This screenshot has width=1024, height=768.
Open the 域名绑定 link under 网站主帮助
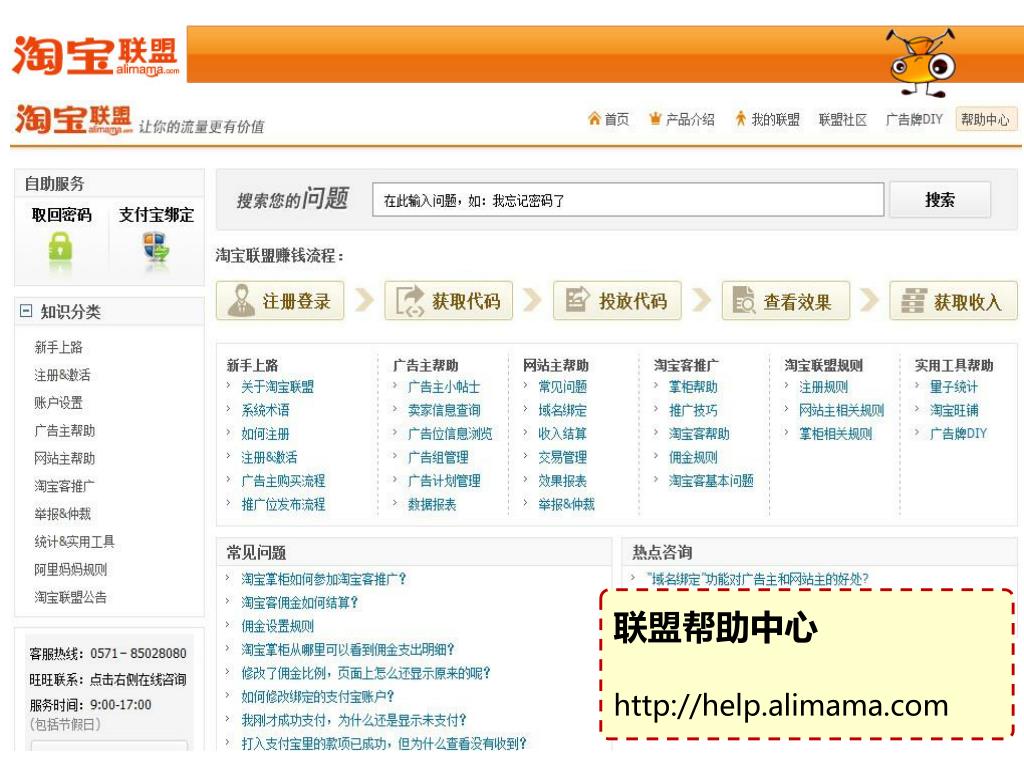(562, 410)
